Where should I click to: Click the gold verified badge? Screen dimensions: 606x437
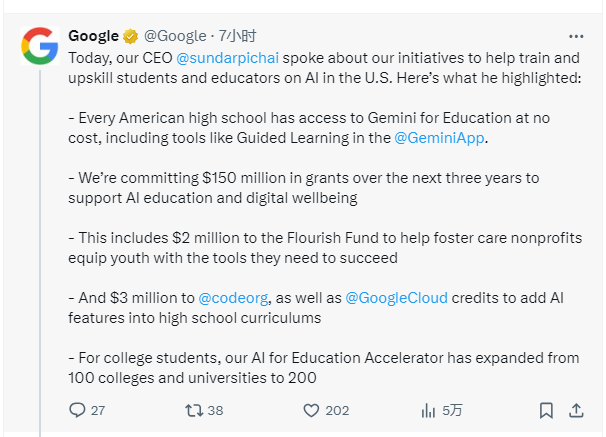pos(130,37)
